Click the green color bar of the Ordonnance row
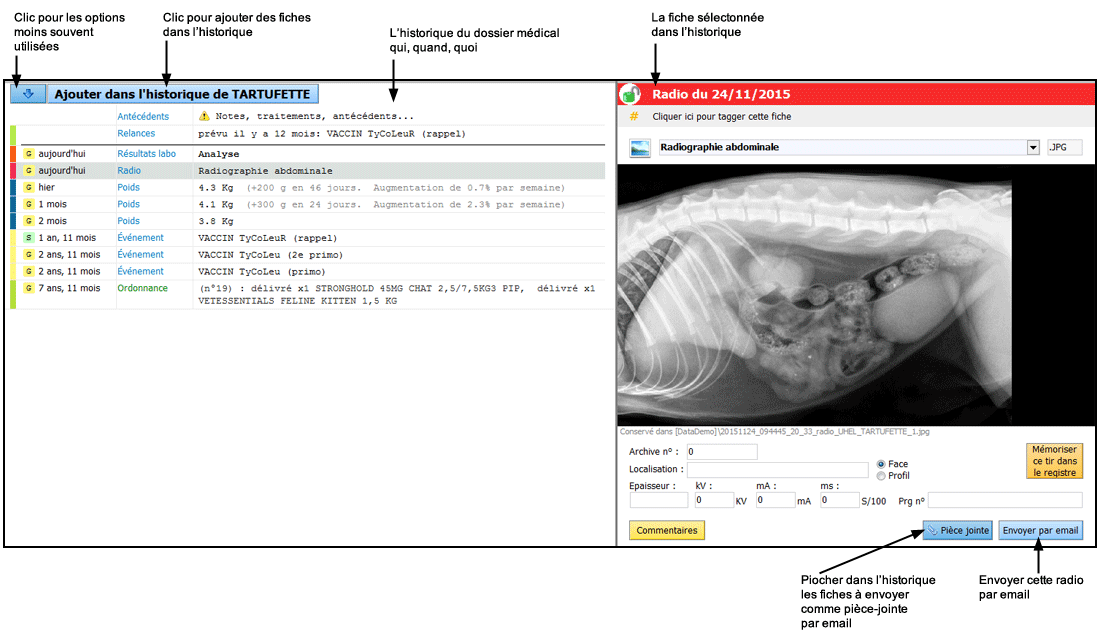Screen dimensions: 1100x639 click(13, 295)
